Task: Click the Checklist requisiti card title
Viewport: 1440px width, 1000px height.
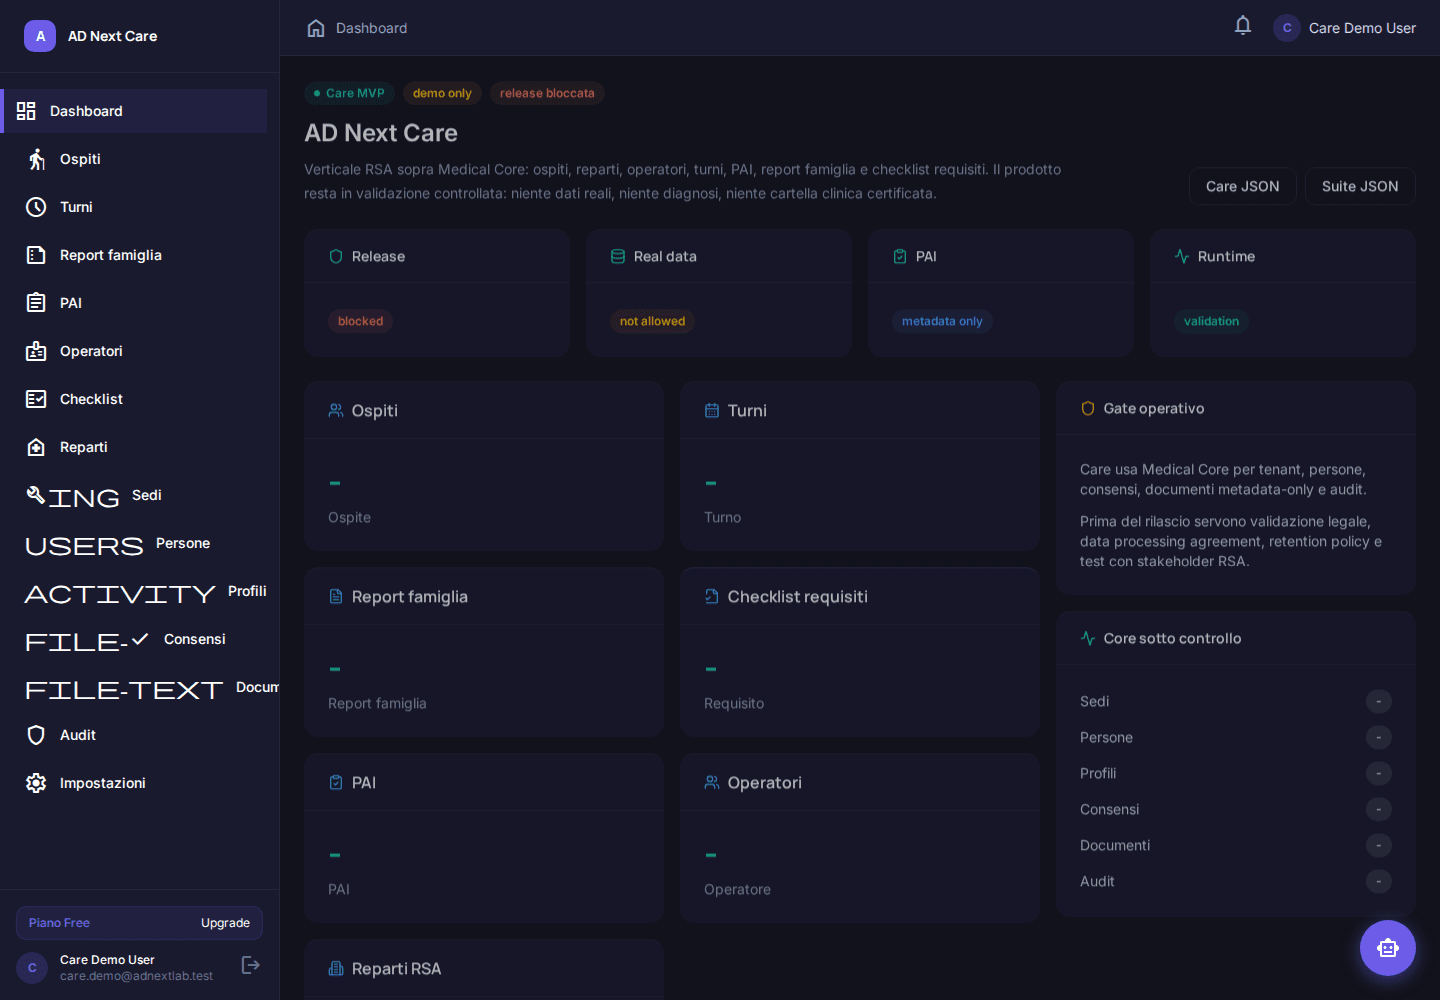Action: [797, 596]
